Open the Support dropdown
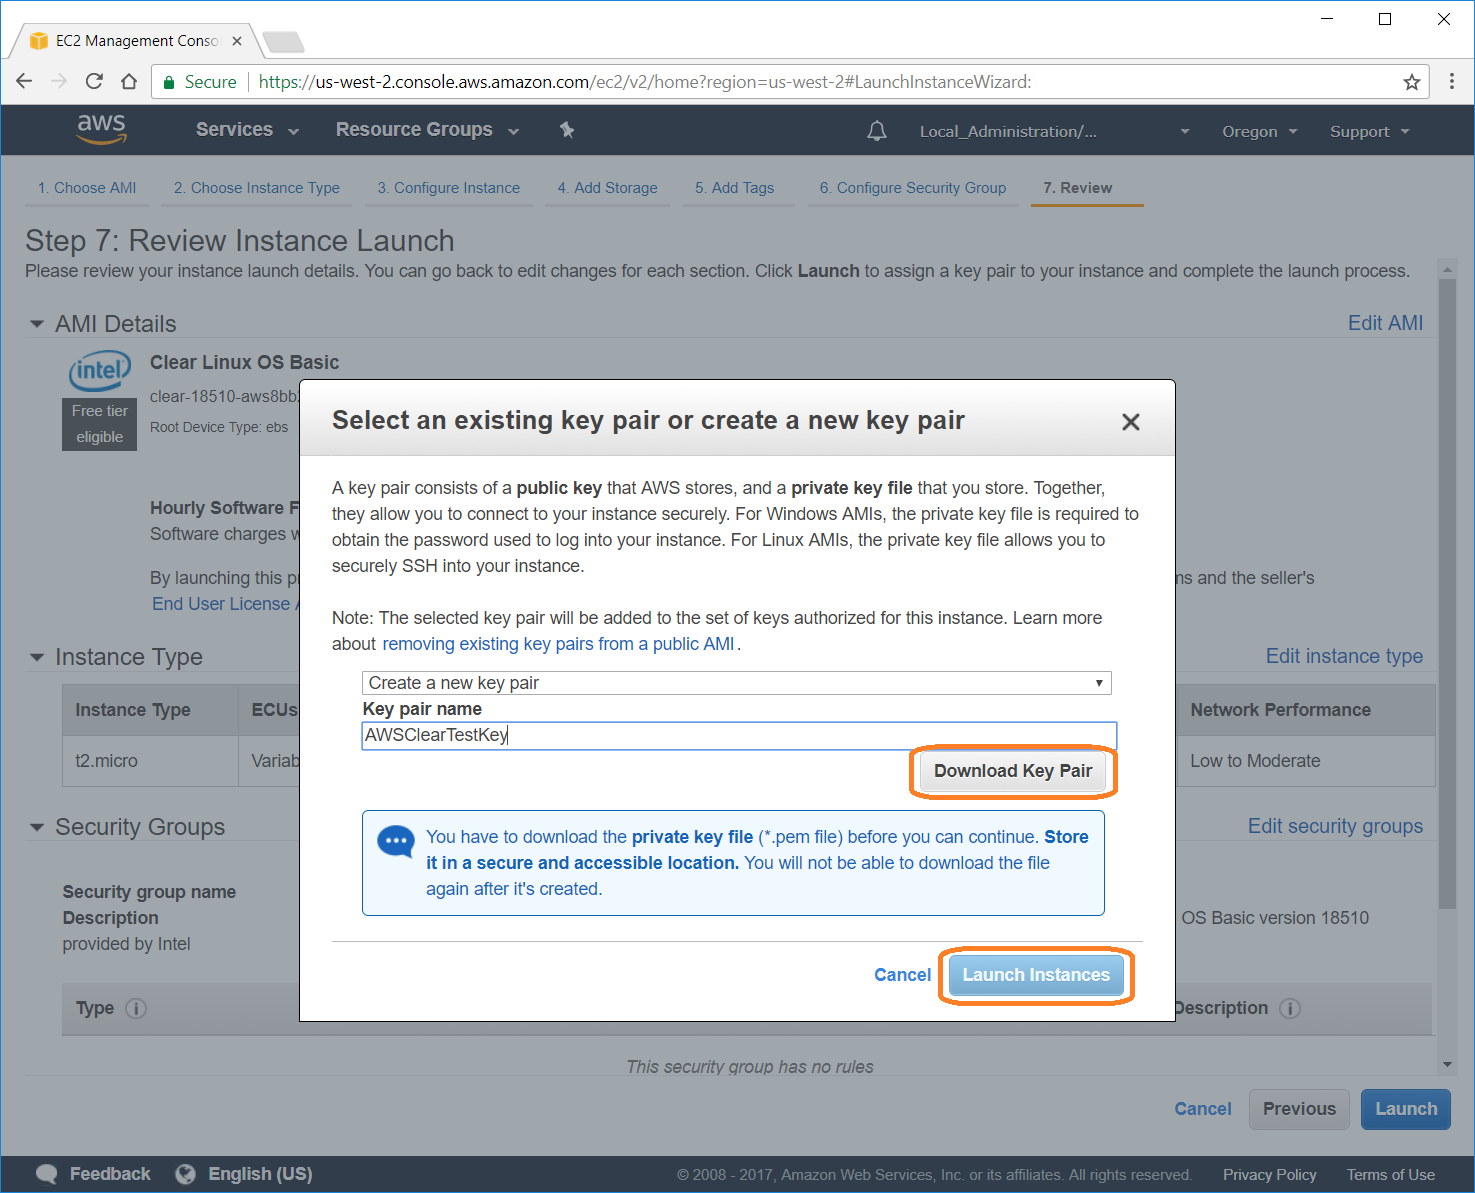This screenshot has height=1193, width=1475. [1369, 131]
